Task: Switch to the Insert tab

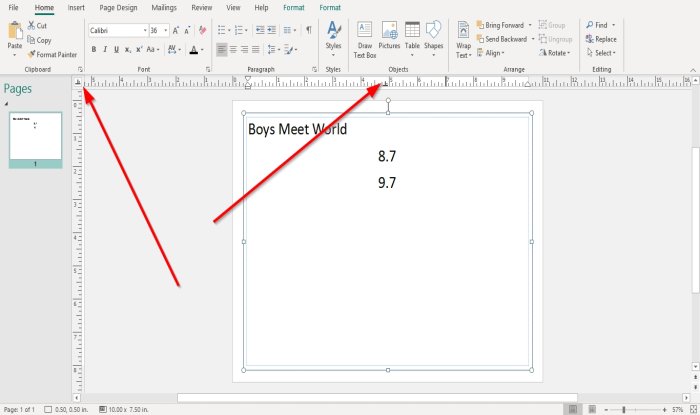Action: 76,8
